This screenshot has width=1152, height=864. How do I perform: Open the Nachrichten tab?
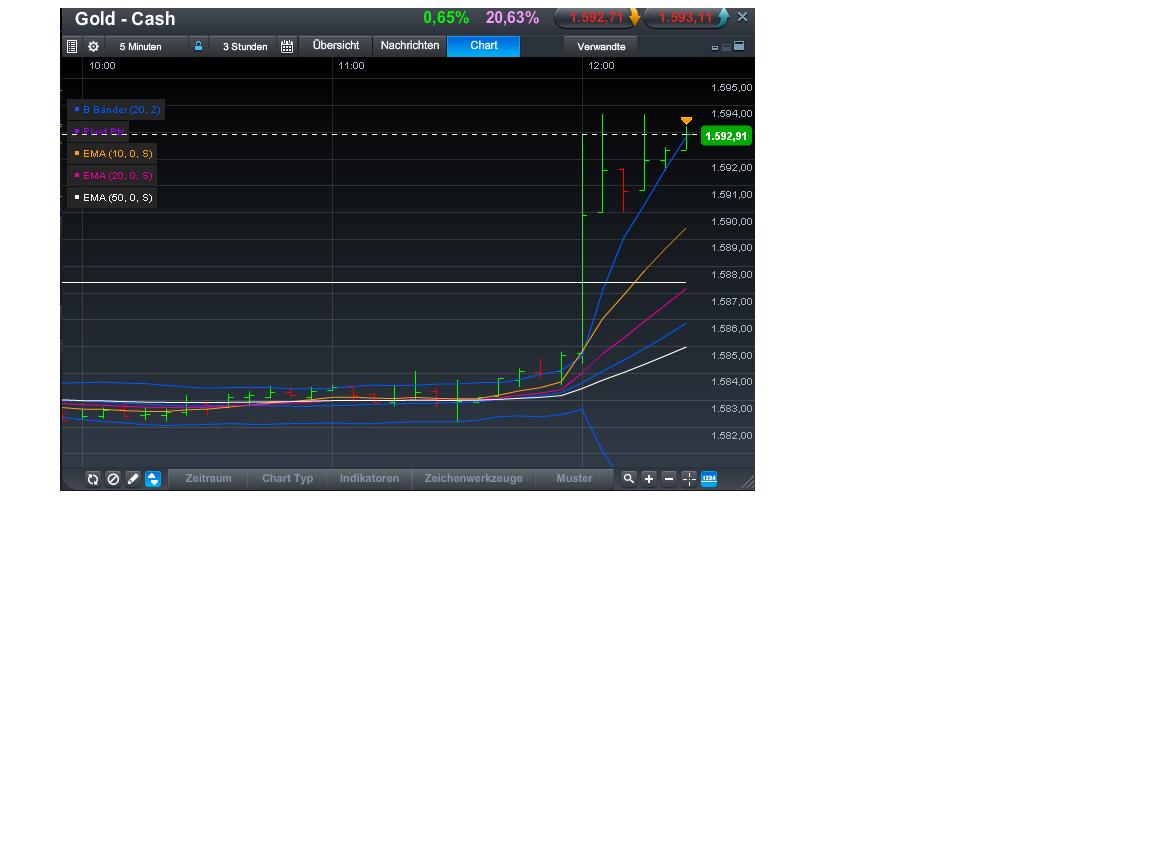[x=409, y=45]
